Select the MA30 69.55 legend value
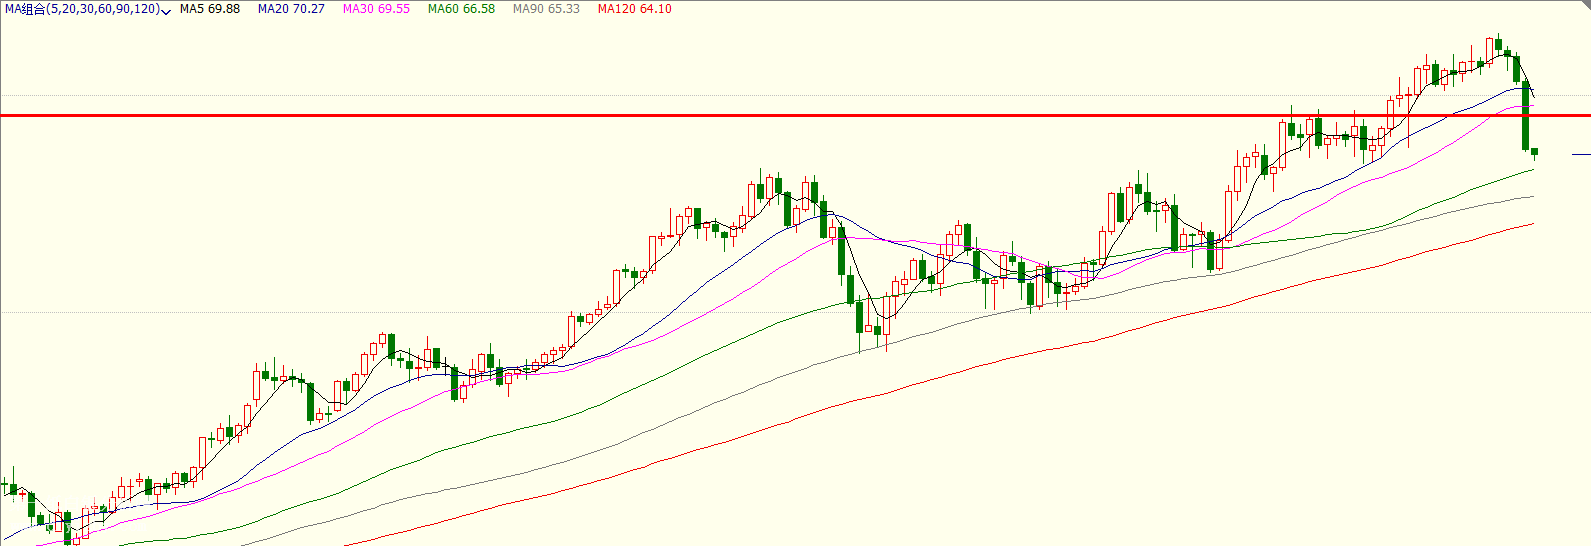 click(376, 9)
